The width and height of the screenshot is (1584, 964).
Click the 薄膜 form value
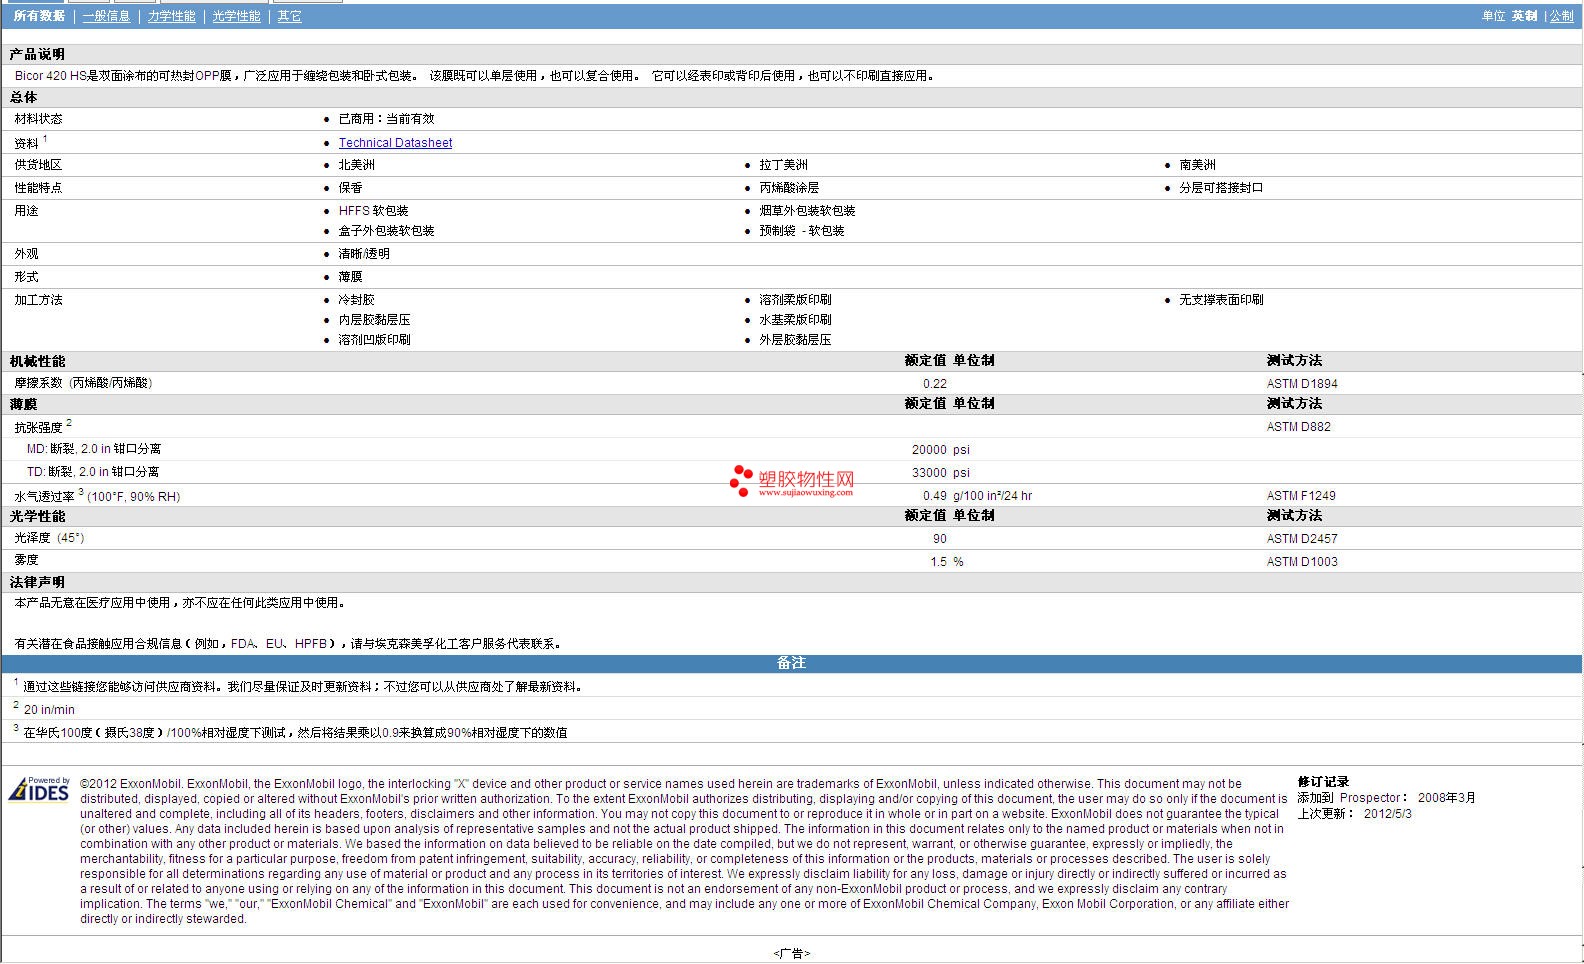(351, 277)
